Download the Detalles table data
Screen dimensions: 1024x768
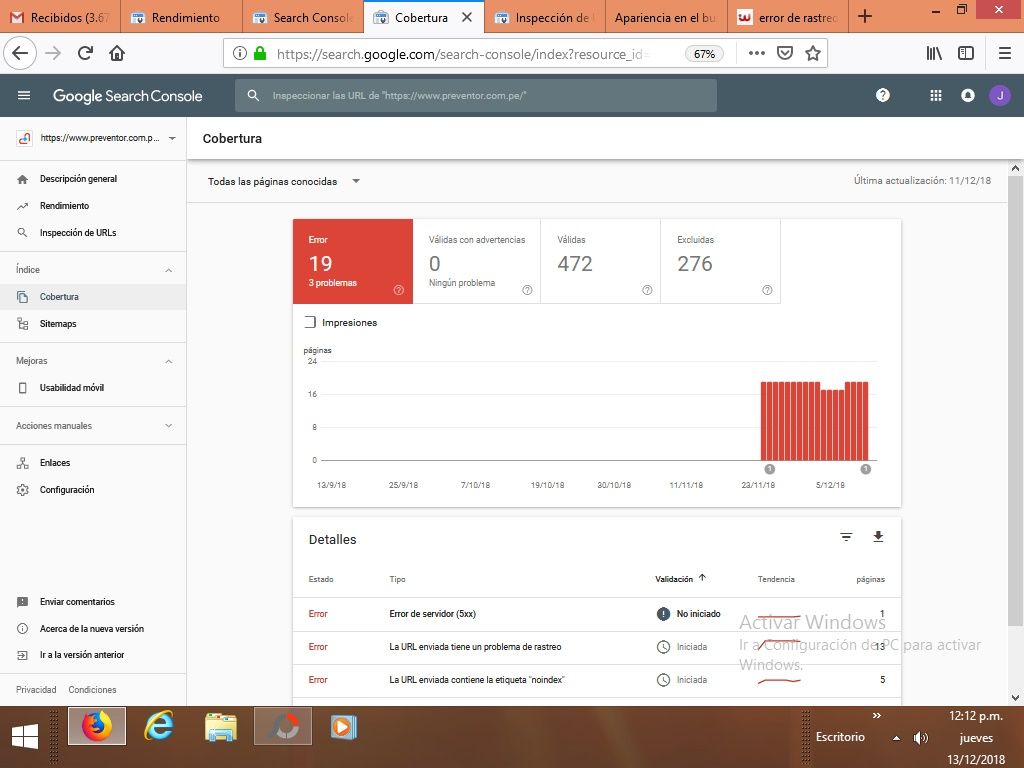(x=878, y=537)
